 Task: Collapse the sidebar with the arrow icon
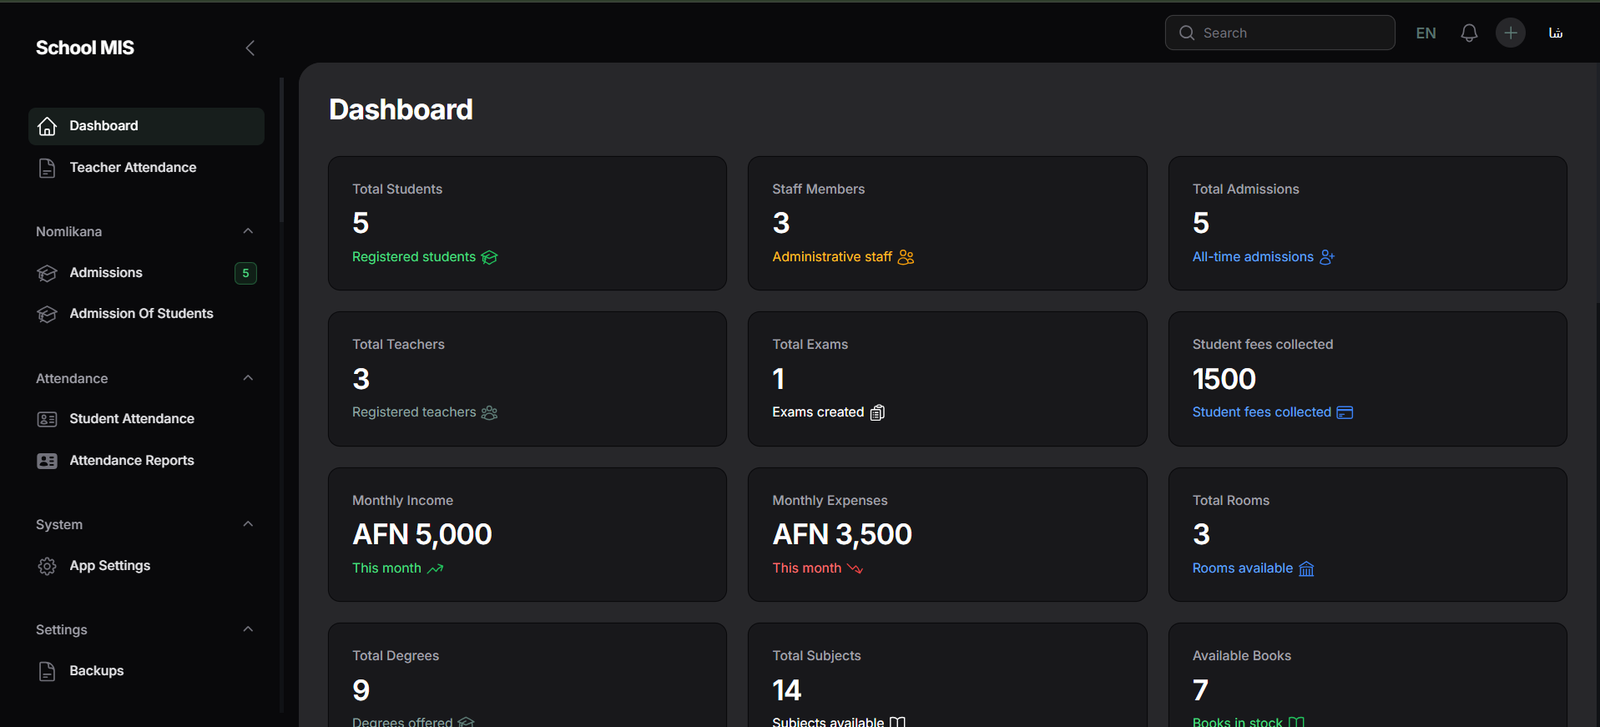pyautogui.click(x=250, y=48)
